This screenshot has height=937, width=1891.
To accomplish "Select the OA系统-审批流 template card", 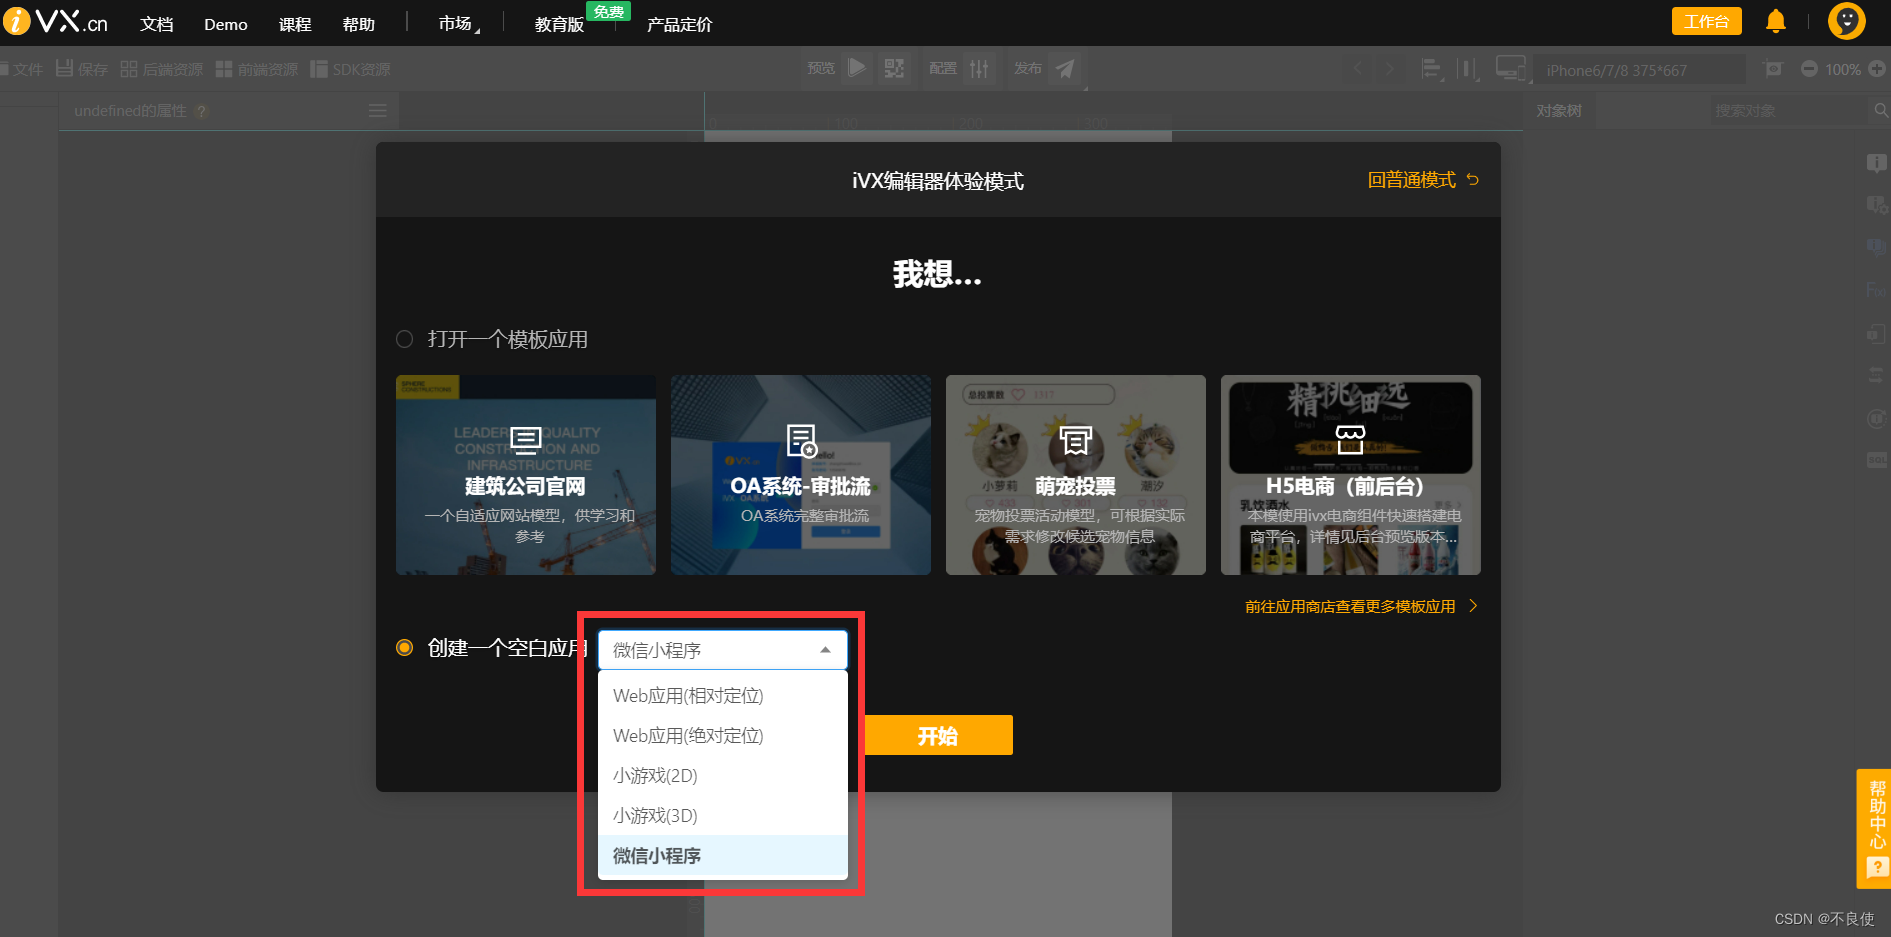I will (x=801, y=475).
